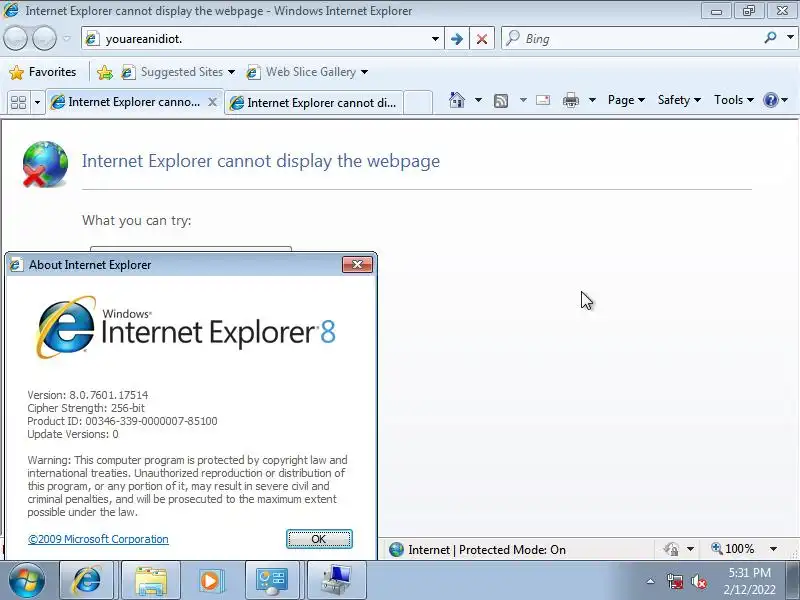Click the Add to Favorites Bar icon
The image size is (800, 600).
click(105, 72)
